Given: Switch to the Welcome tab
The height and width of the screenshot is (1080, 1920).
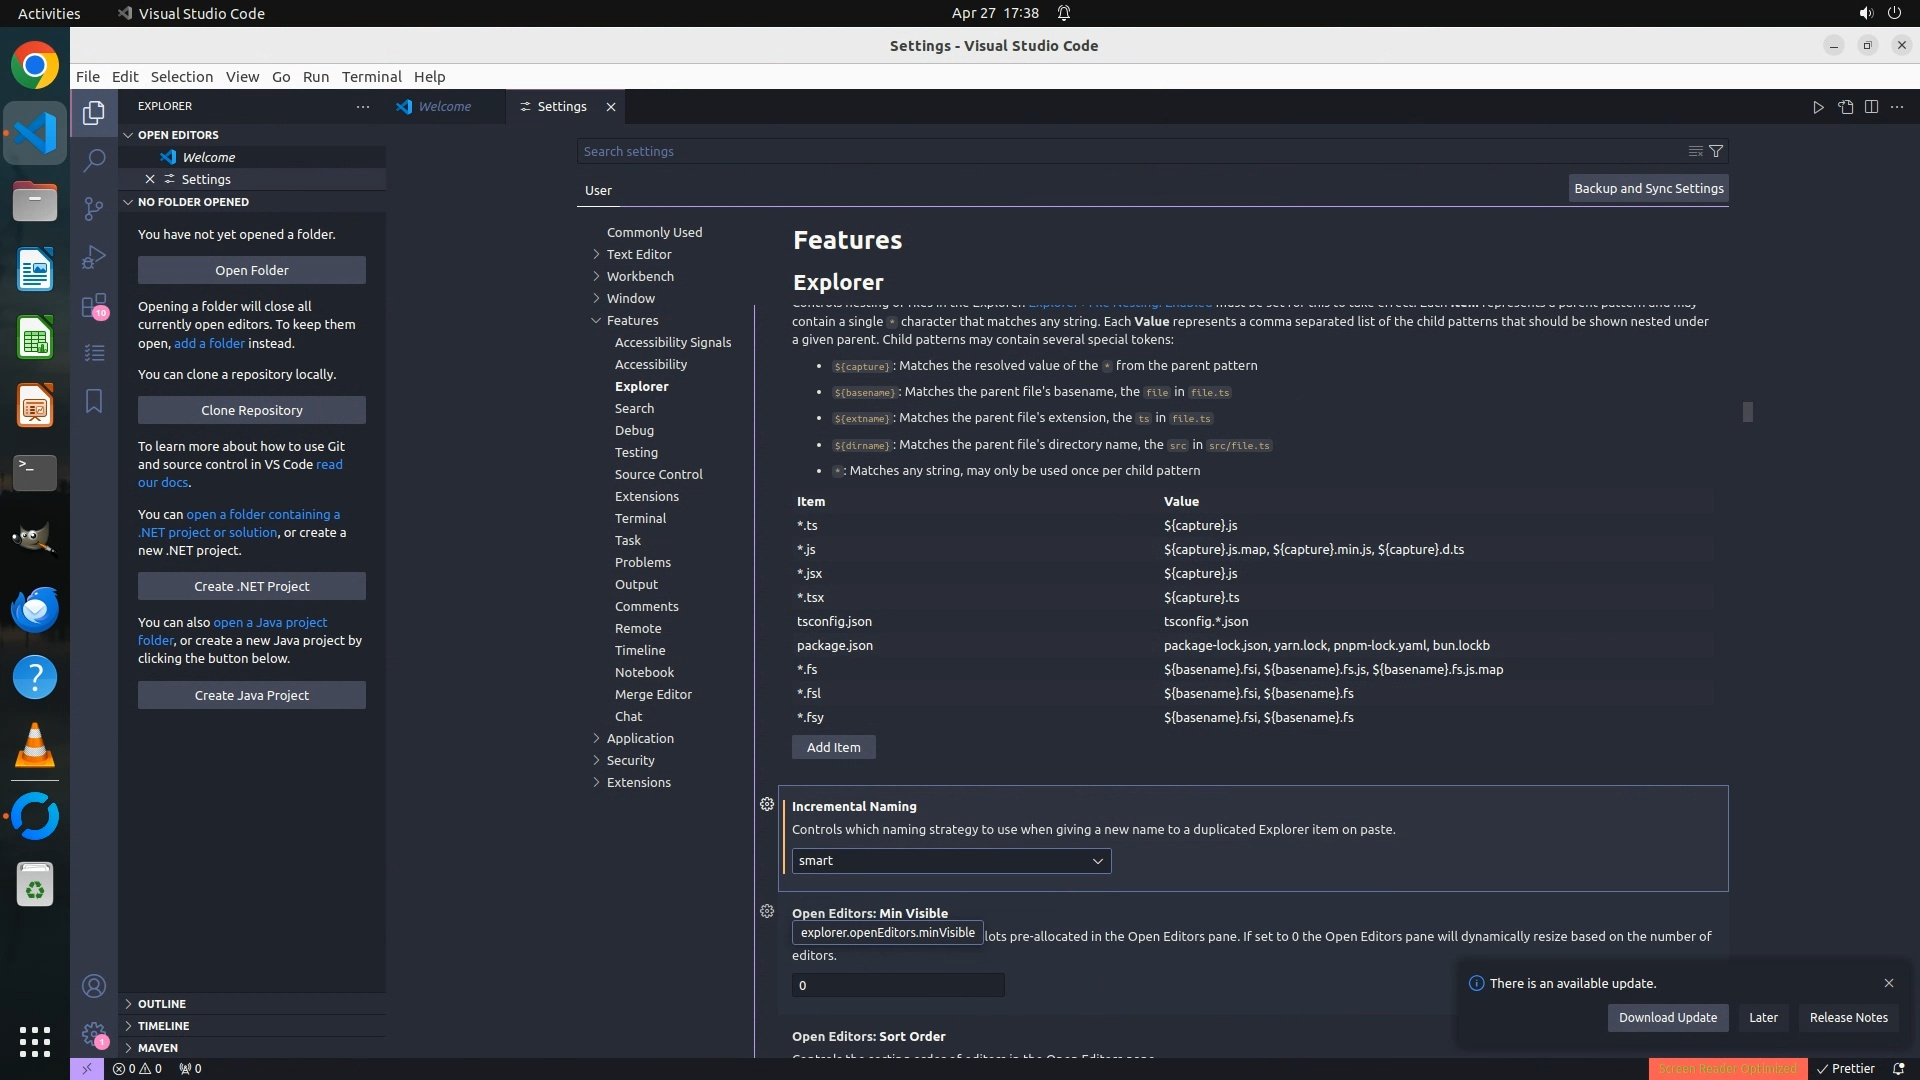Looking at the screenshot, I should pyautogui.click(x=444, y=107).
